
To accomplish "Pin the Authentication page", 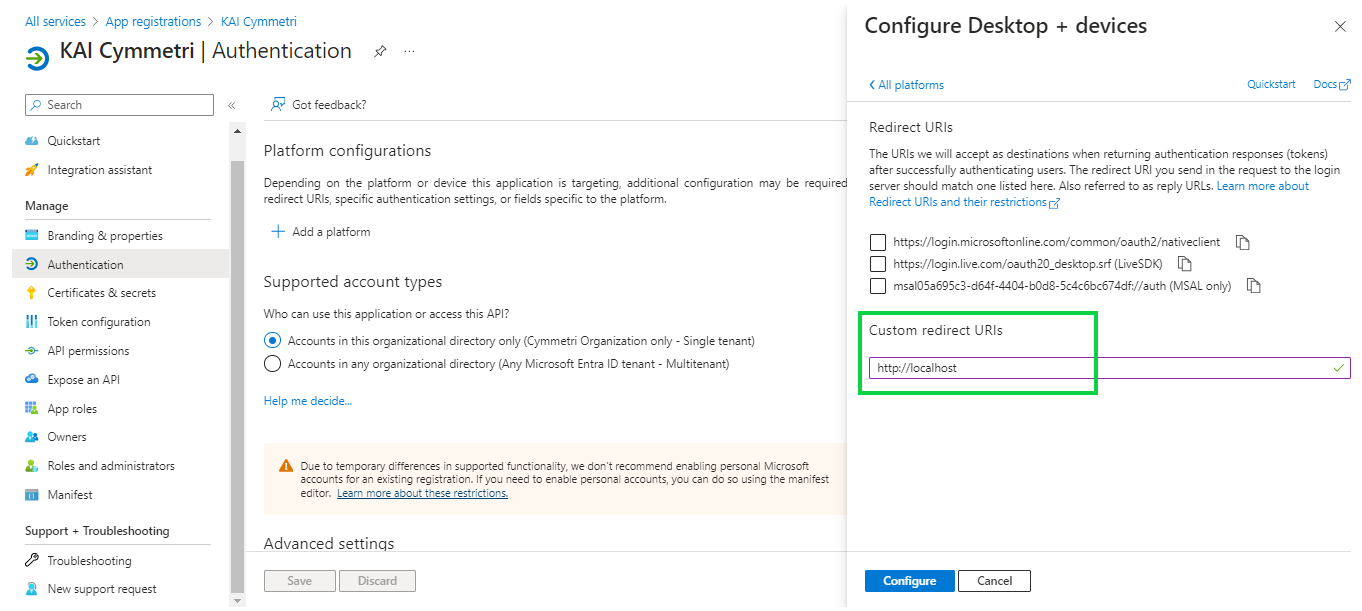I will [380, 52].
